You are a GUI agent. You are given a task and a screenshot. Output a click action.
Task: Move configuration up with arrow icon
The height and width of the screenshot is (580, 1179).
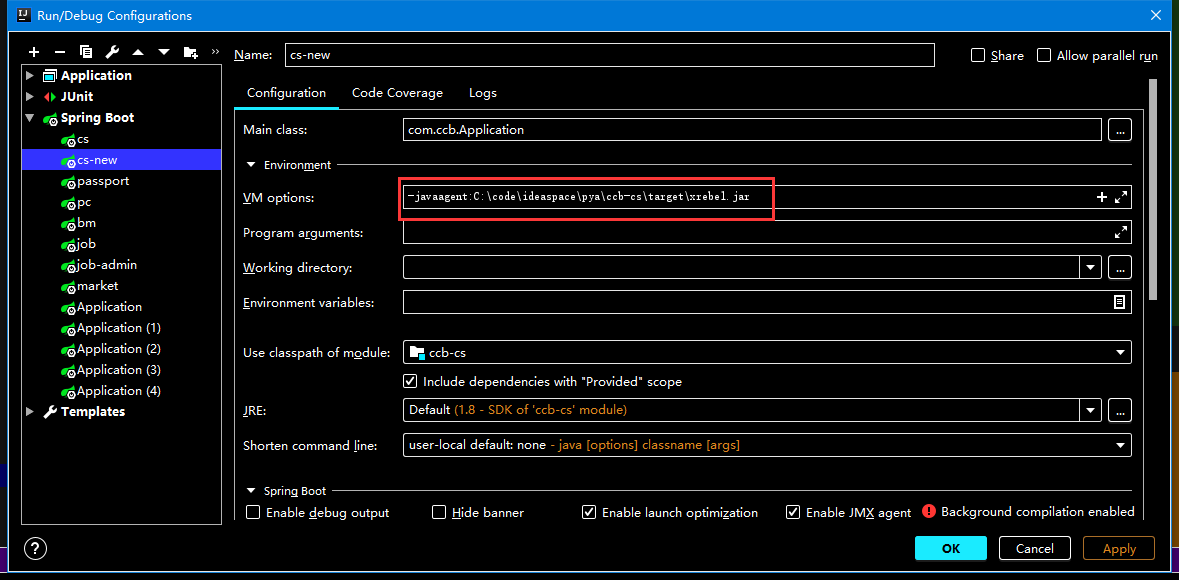click(x=138, y=52)
